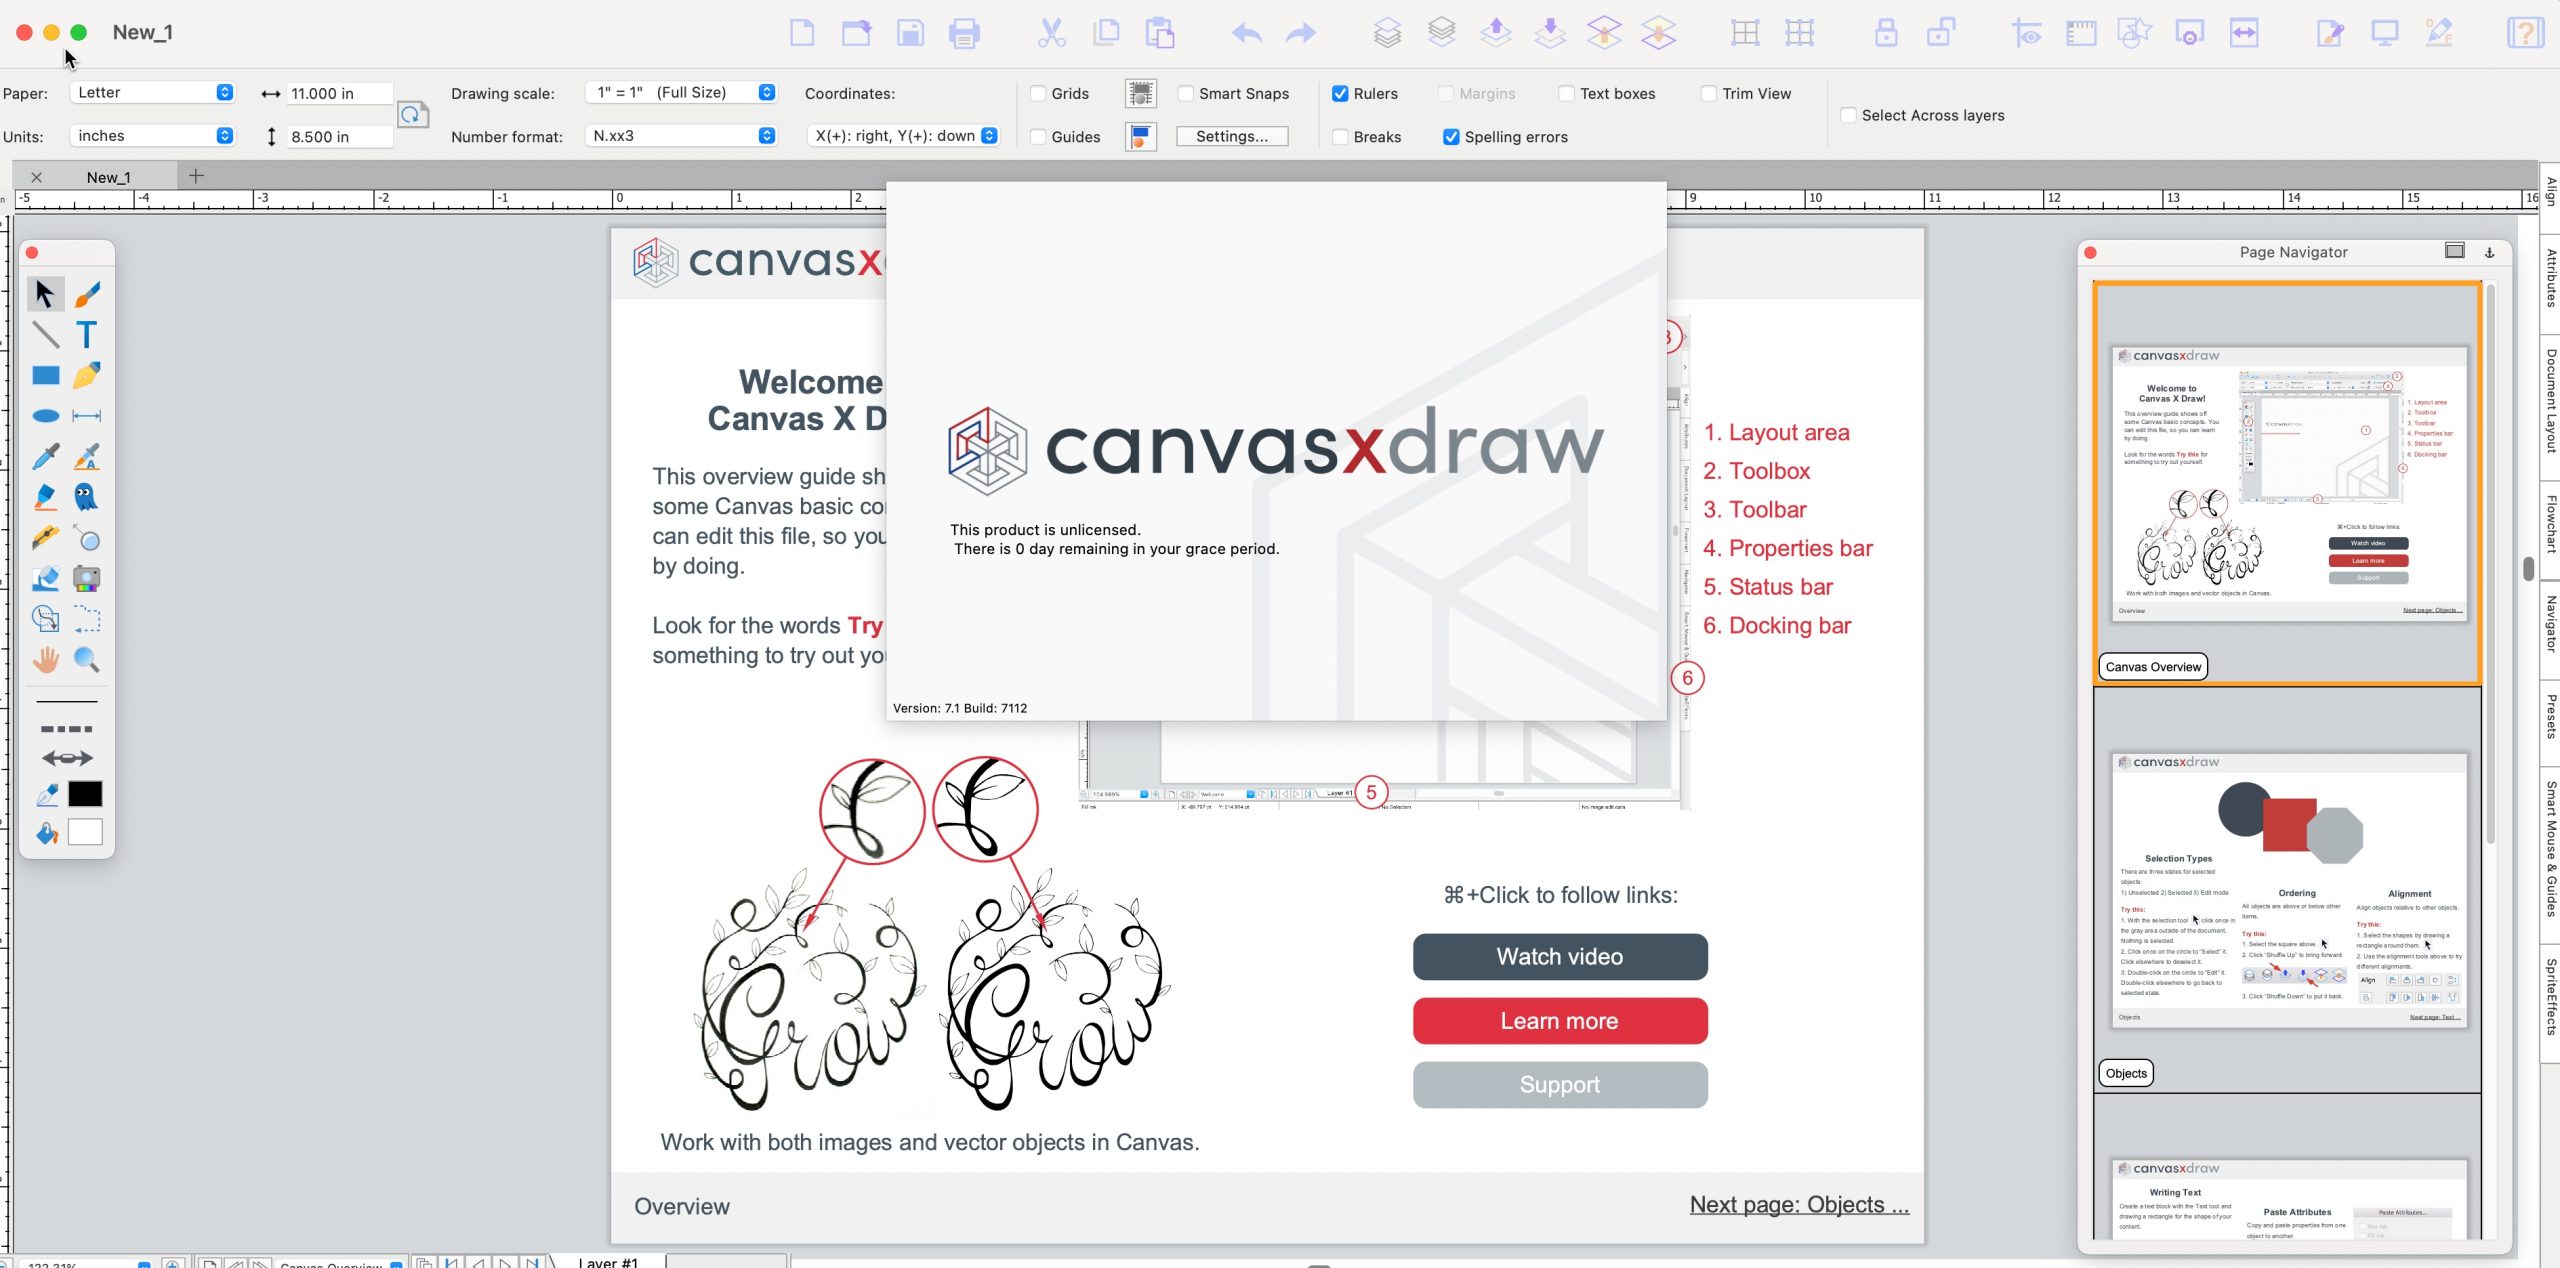This screenshot has height=1268, width=2560.
Task: Select the Text tool
Action: pos(87,334)
